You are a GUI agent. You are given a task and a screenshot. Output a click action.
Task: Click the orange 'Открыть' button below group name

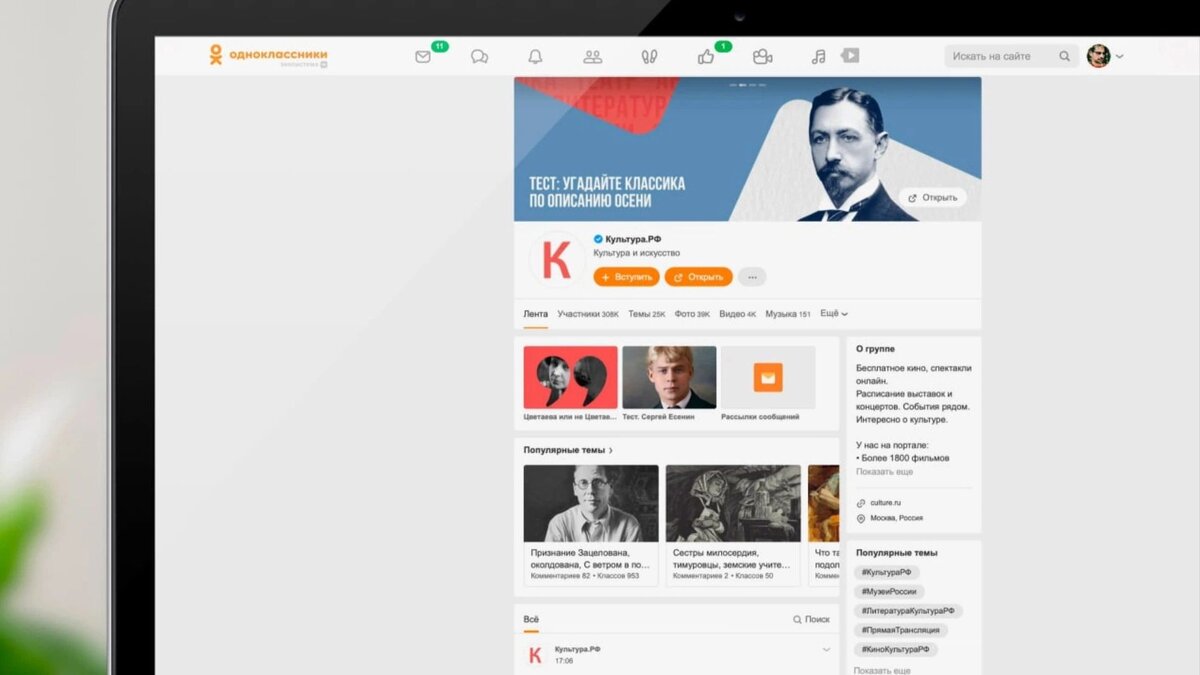click(x=699, y=277)
